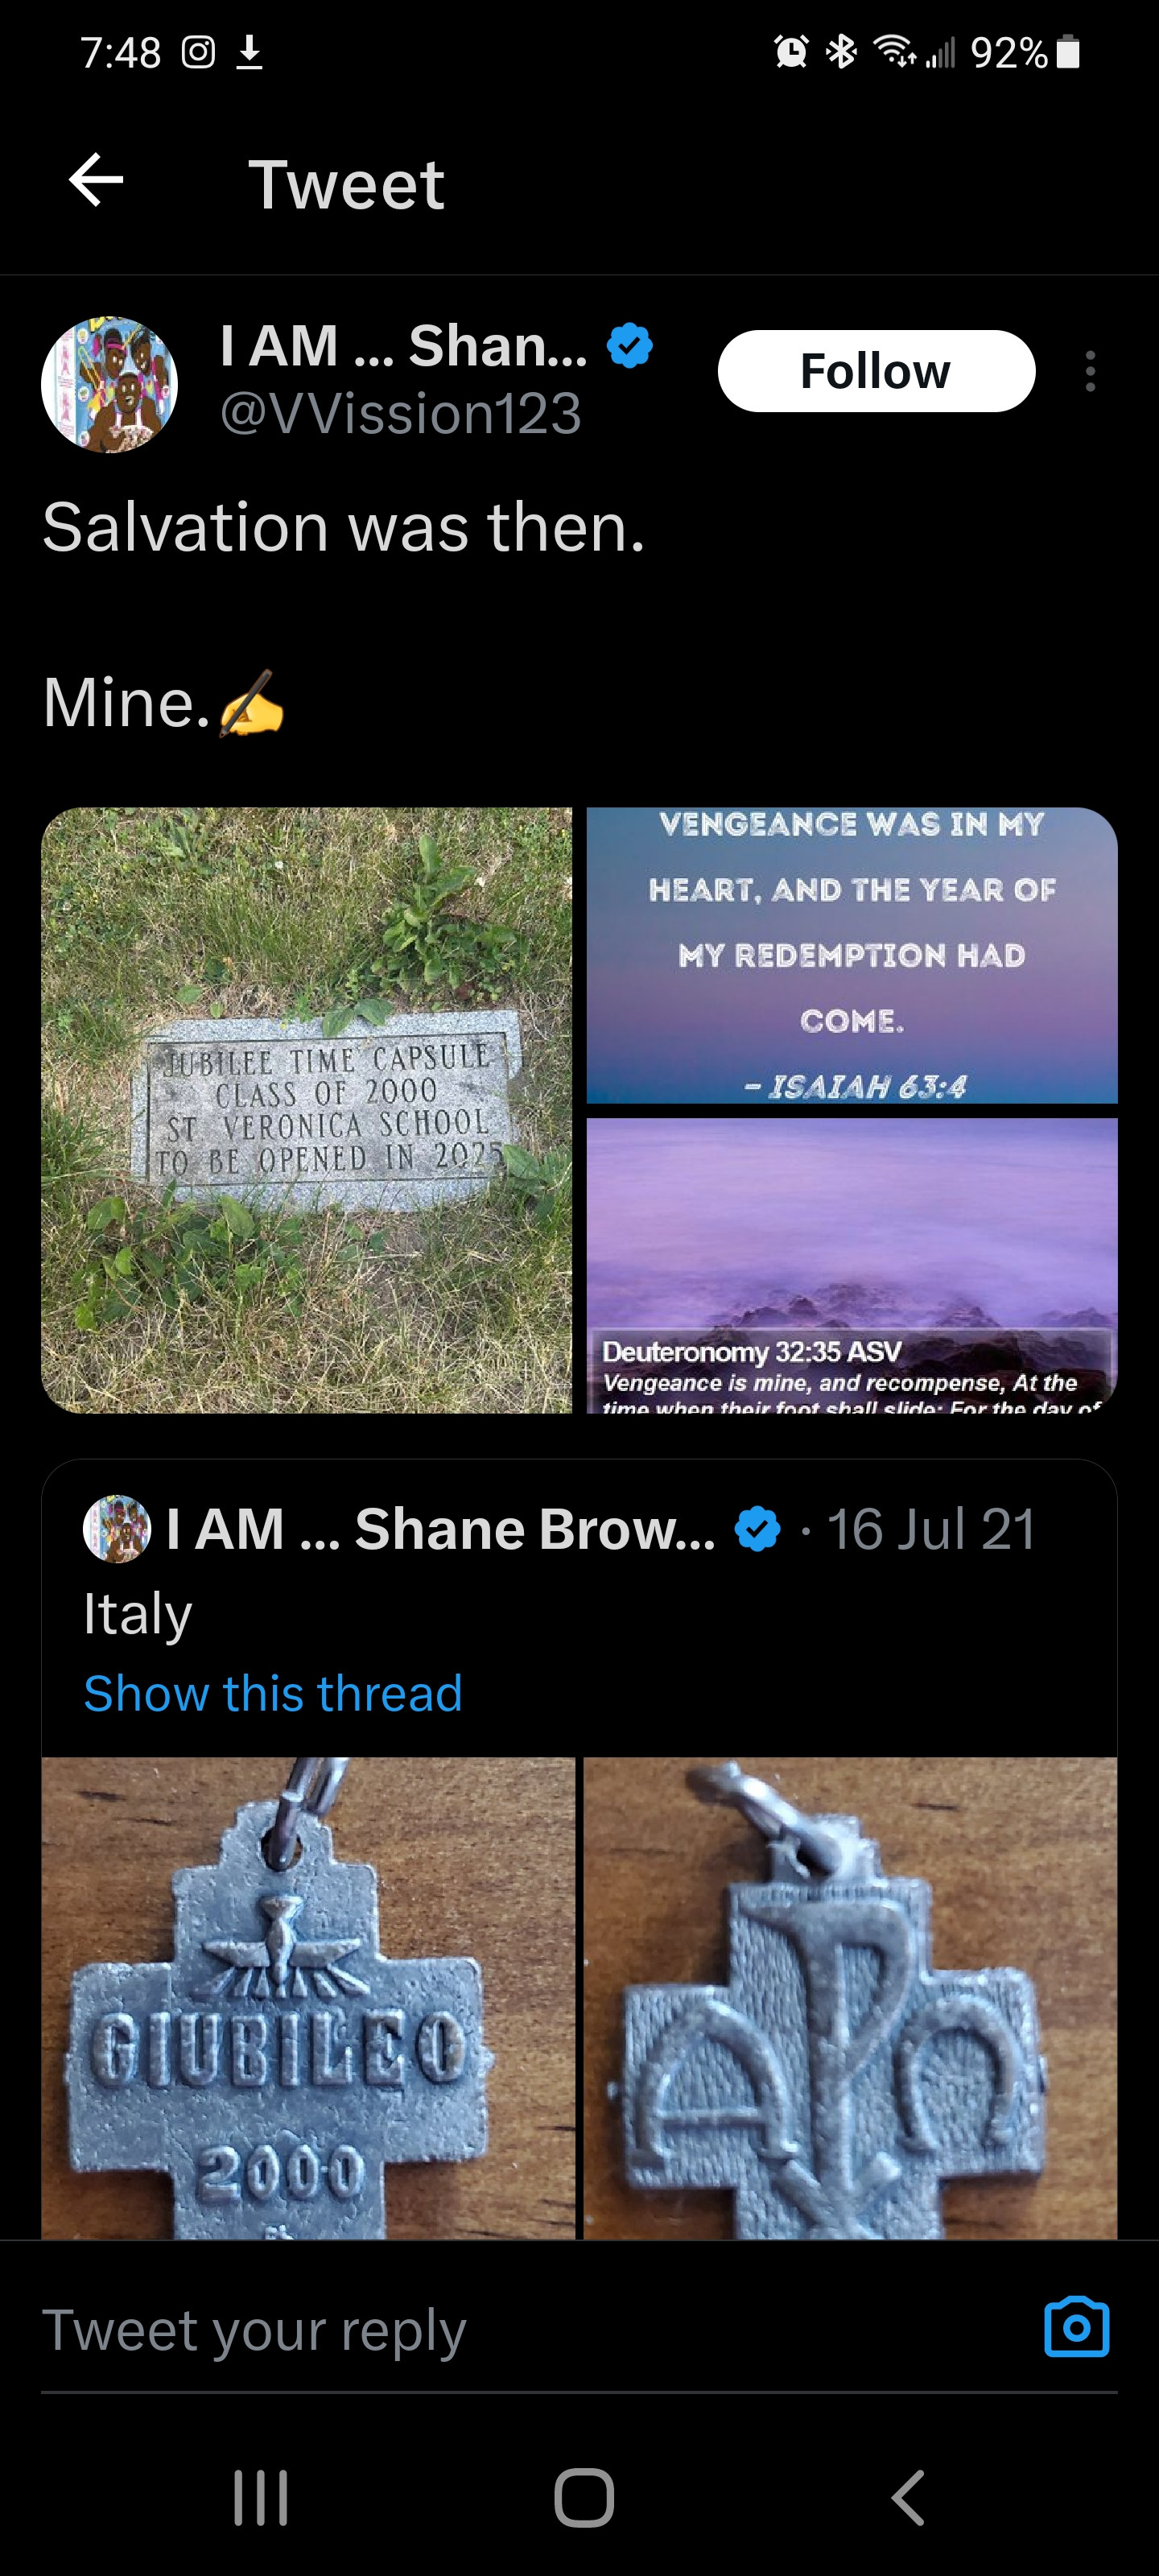Open the 'Show this thread' link

tap(273, 1693)
